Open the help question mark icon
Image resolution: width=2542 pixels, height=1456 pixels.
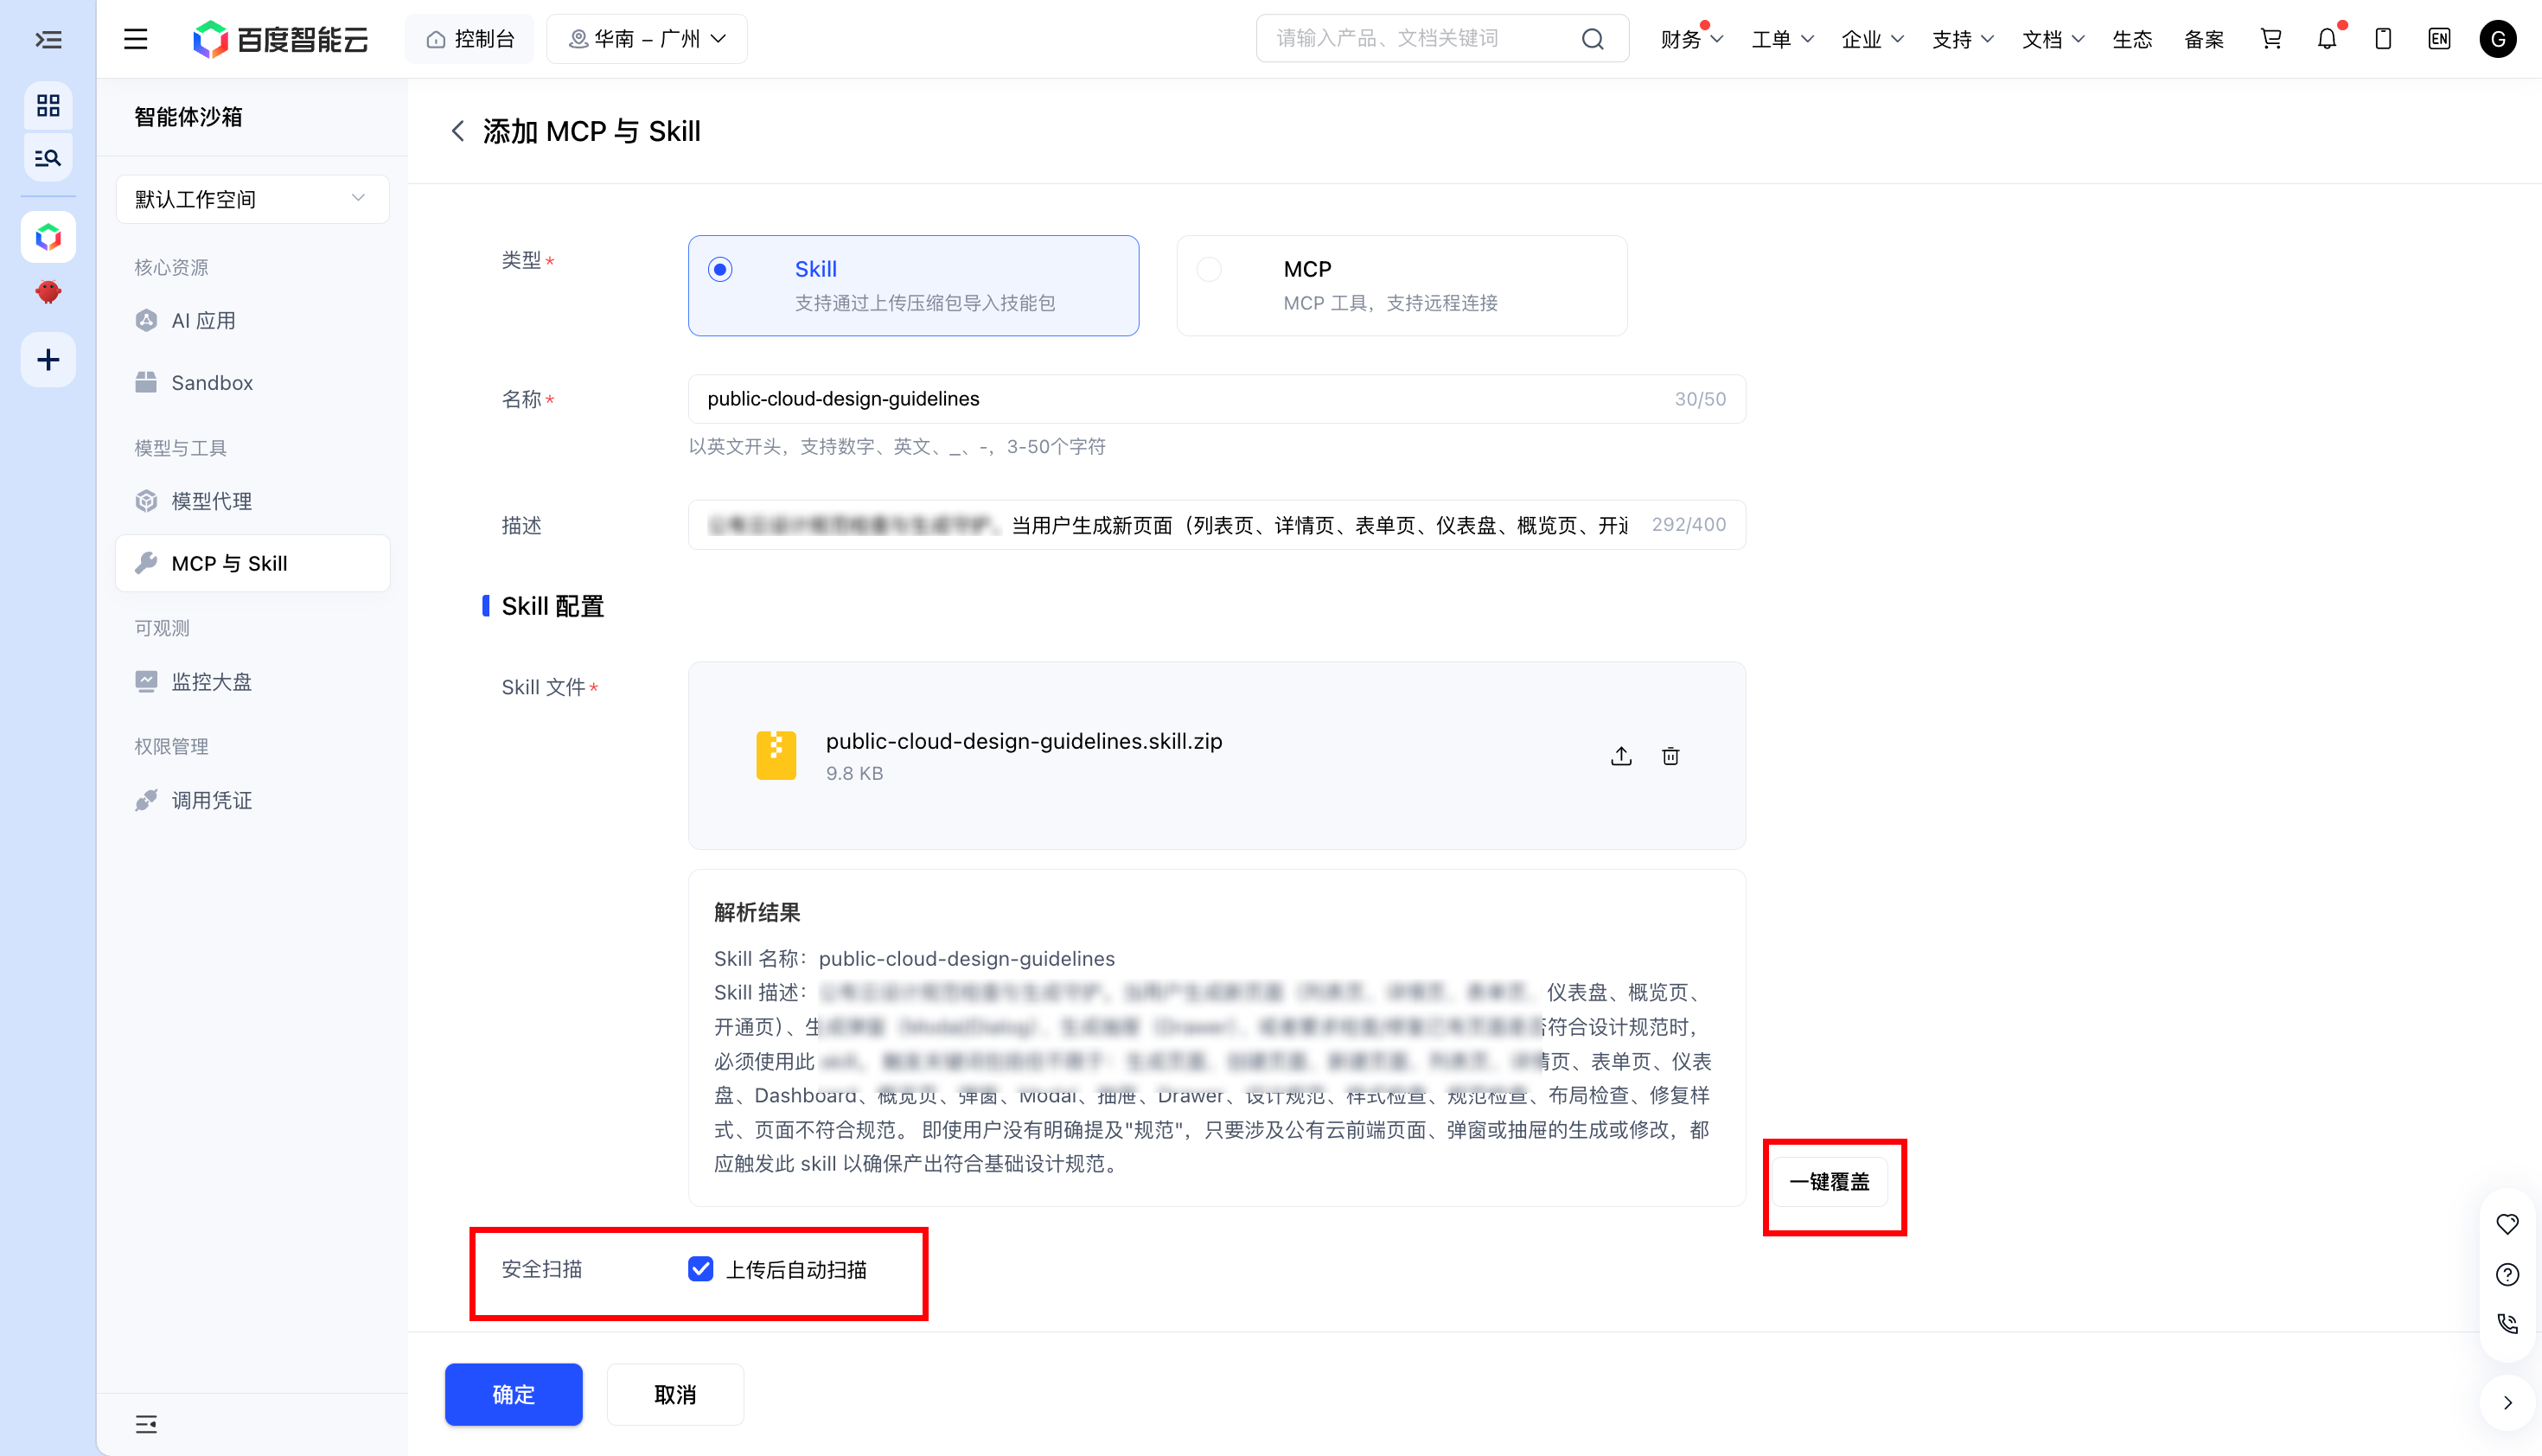(x=2507, y=1274)
